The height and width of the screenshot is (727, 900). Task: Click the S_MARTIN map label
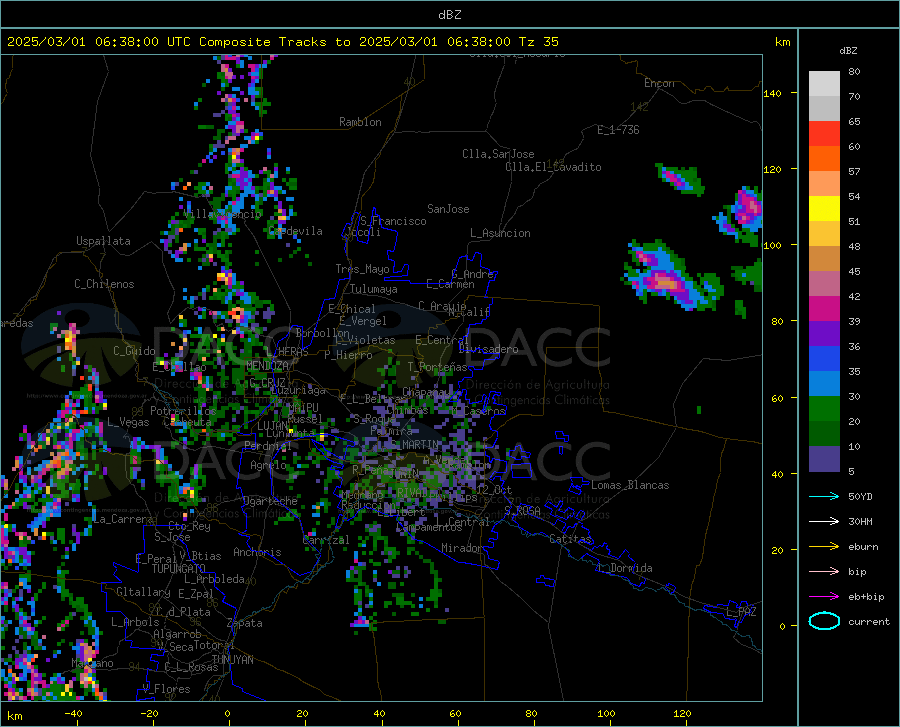click(x=414, y=444)
